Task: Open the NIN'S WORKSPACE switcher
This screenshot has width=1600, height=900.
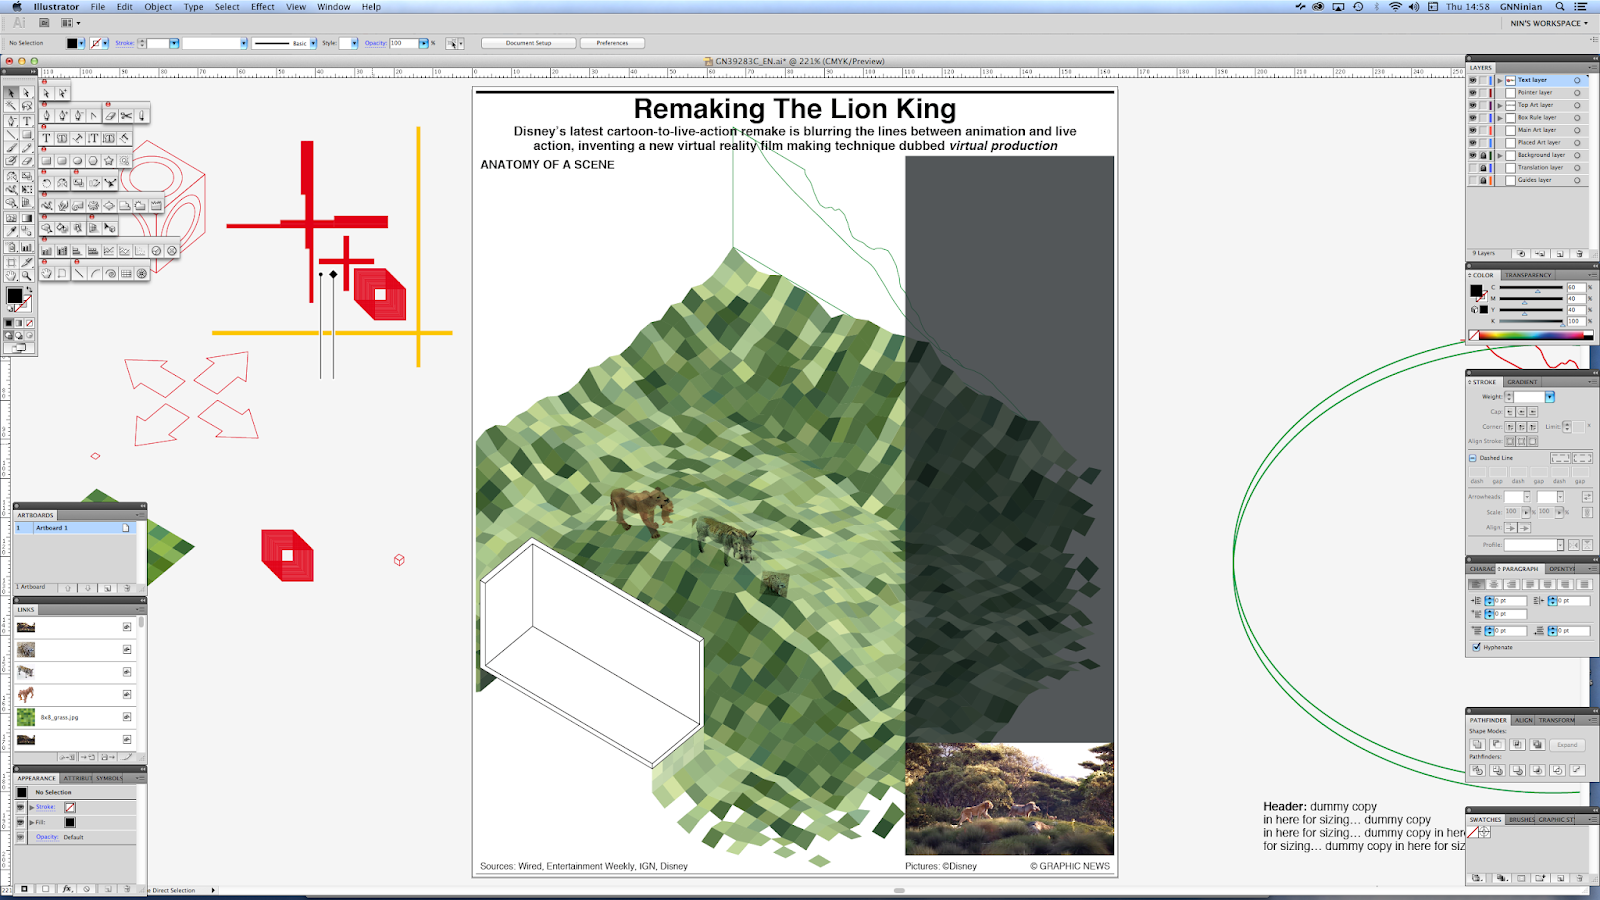Action: point(1548,23)
